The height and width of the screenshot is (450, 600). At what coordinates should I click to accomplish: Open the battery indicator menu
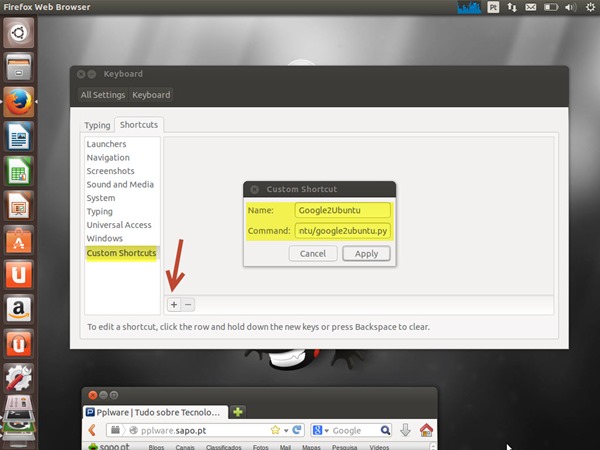click(x=551, y=7)
